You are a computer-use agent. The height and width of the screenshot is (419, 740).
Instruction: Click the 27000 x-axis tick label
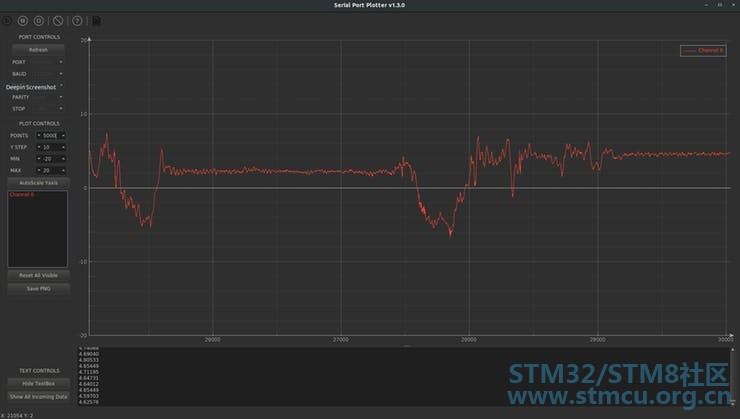[341, 340]
